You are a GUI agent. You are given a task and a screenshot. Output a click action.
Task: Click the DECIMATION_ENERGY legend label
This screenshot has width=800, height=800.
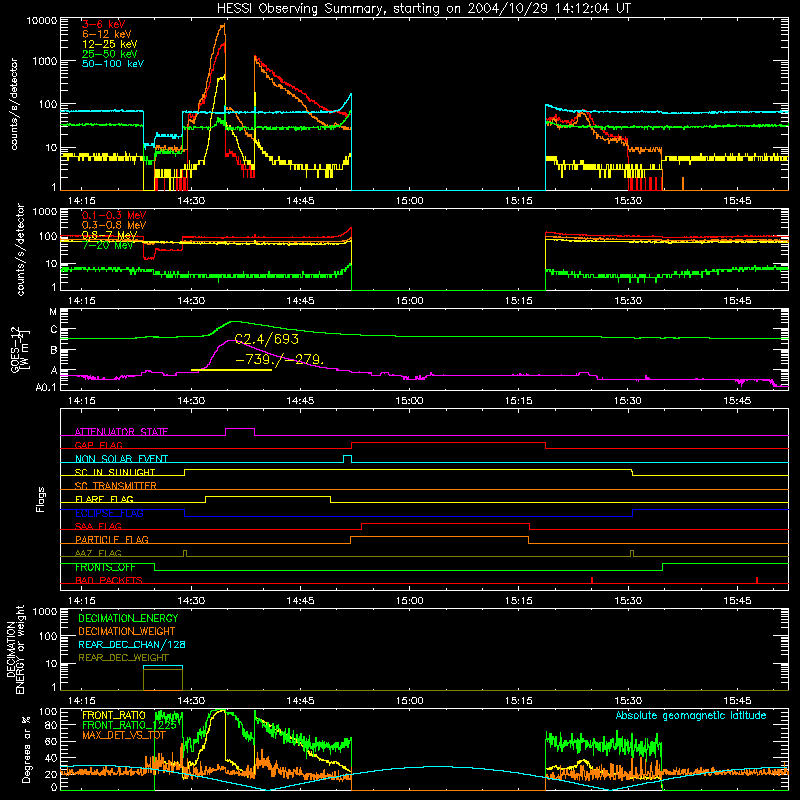[128, 618]
